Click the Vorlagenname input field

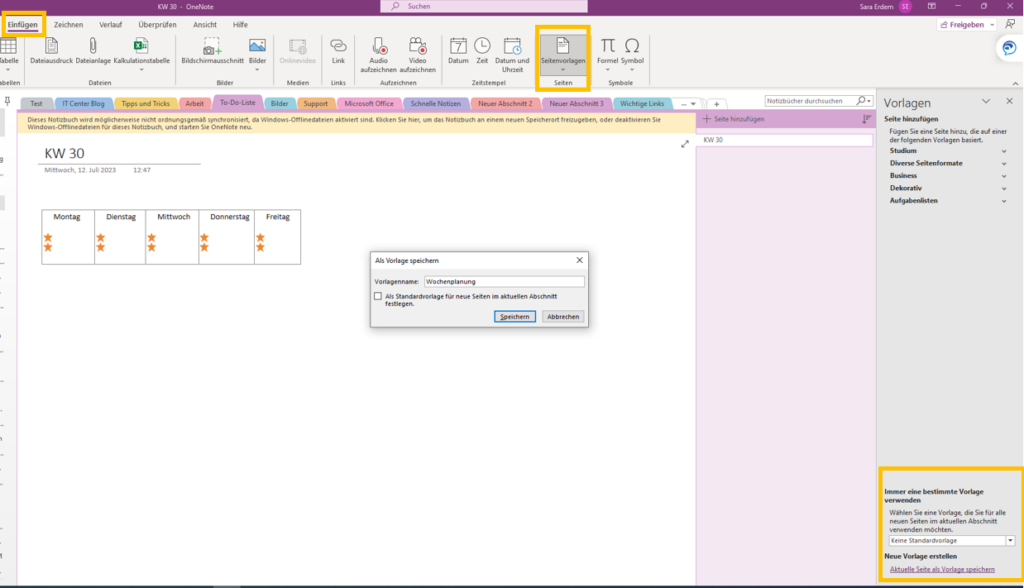point(504,281)
